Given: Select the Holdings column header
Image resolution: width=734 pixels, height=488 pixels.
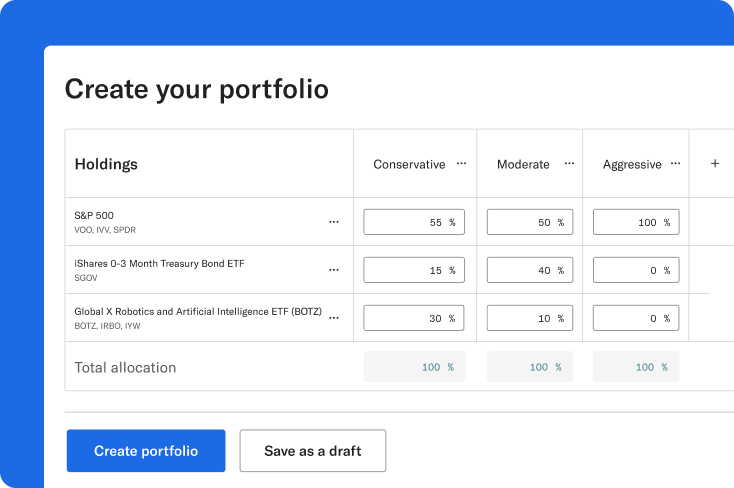Looking at the screenshot, I should click(x=106, y=164).
